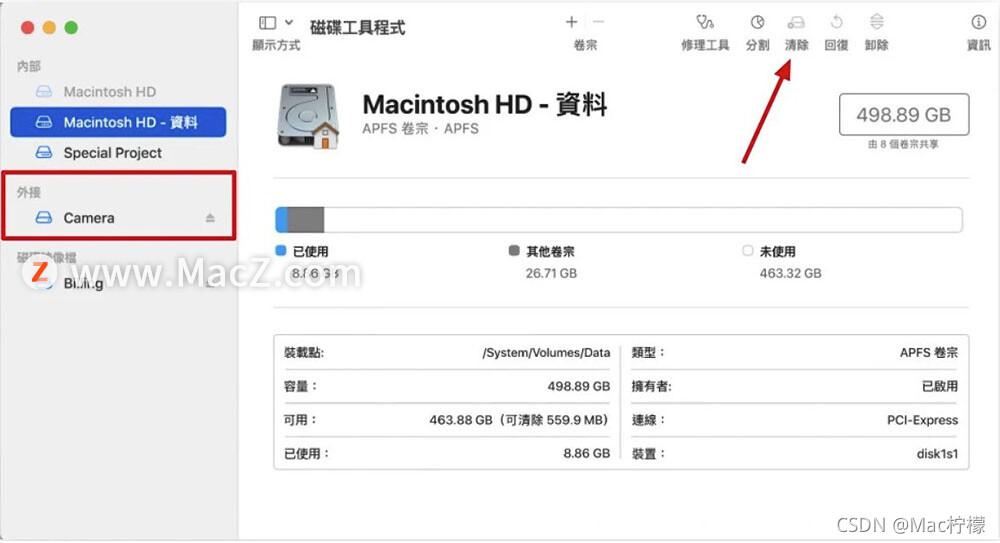Click the 已啟用 owner value

[x=940, y=387]
